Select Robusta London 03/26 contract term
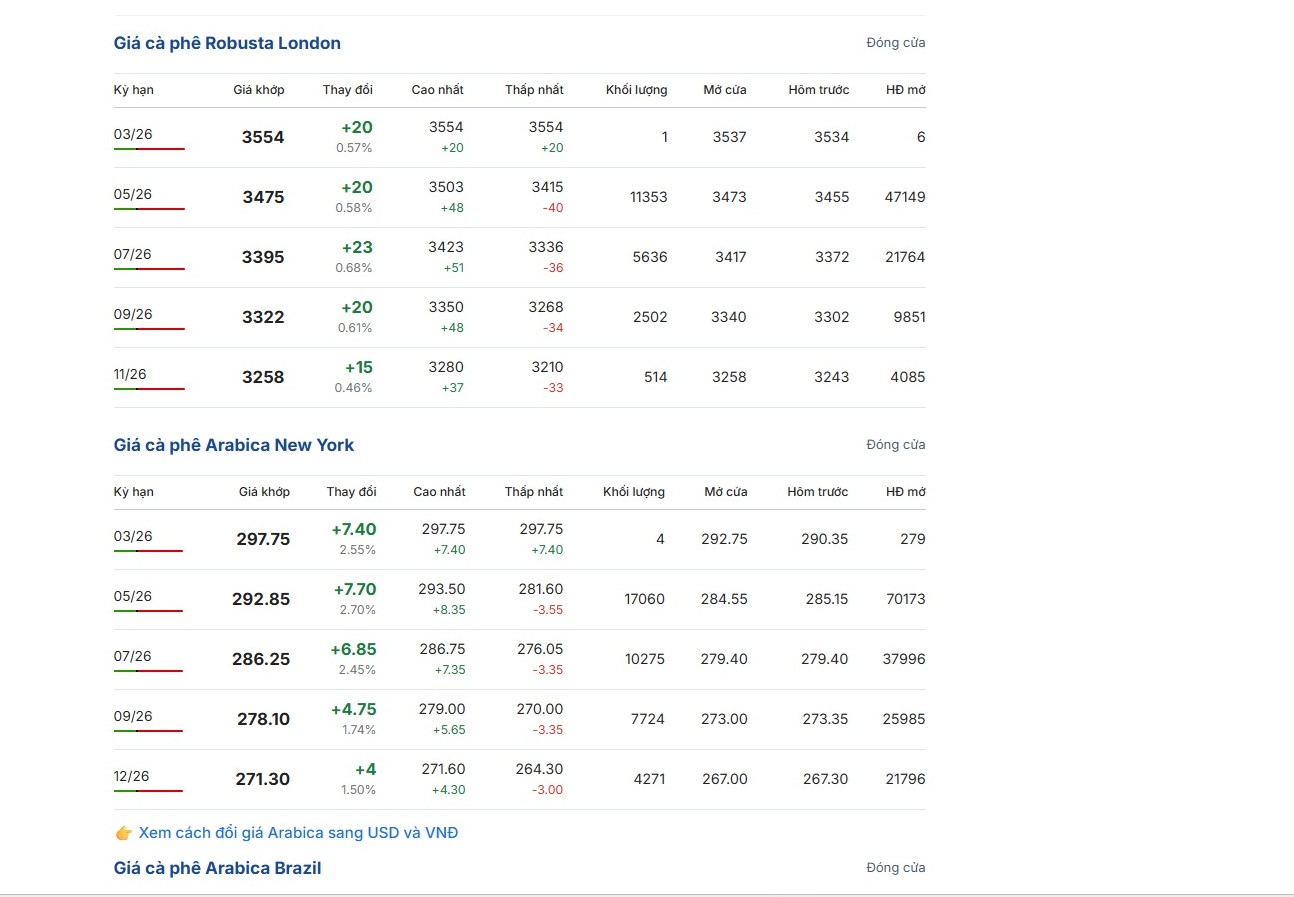1294x897 pixels. click(133, 135)
